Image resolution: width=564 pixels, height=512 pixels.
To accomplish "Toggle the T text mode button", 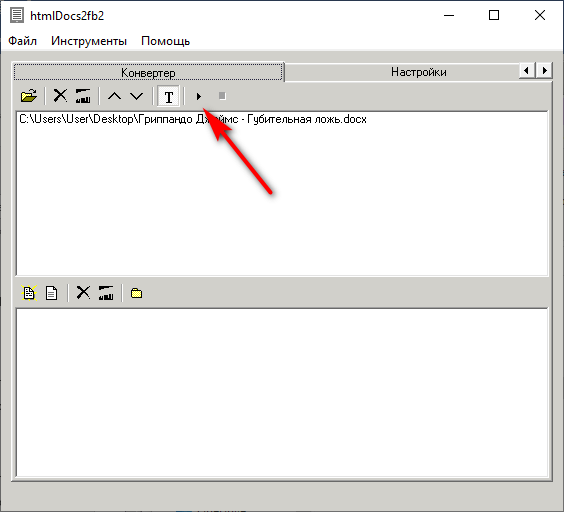I will click(168, 96).
